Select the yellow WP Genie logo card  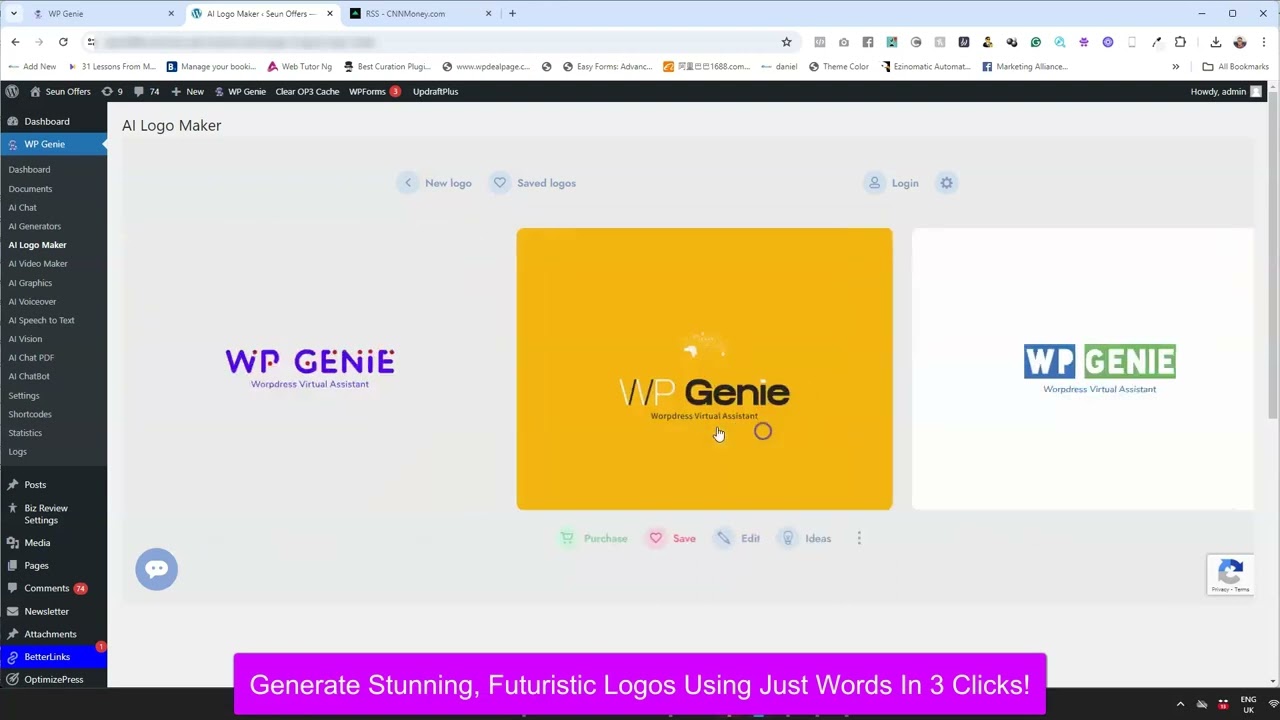[x=704, y=369]
